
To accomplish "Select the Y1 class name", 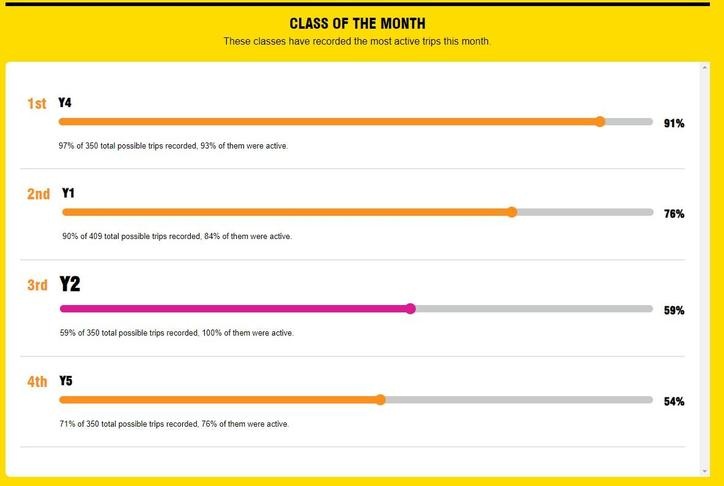I will point(68,193).
